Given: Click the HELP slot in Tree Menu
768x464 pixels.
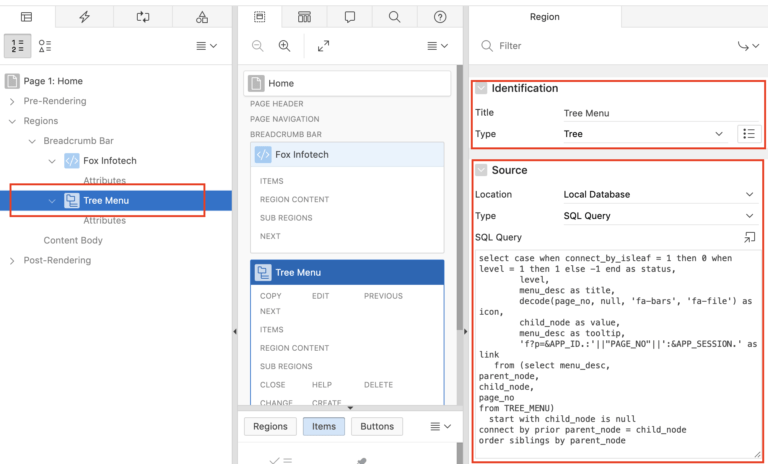Looking at the screenshot, I should tap(322, 385).
